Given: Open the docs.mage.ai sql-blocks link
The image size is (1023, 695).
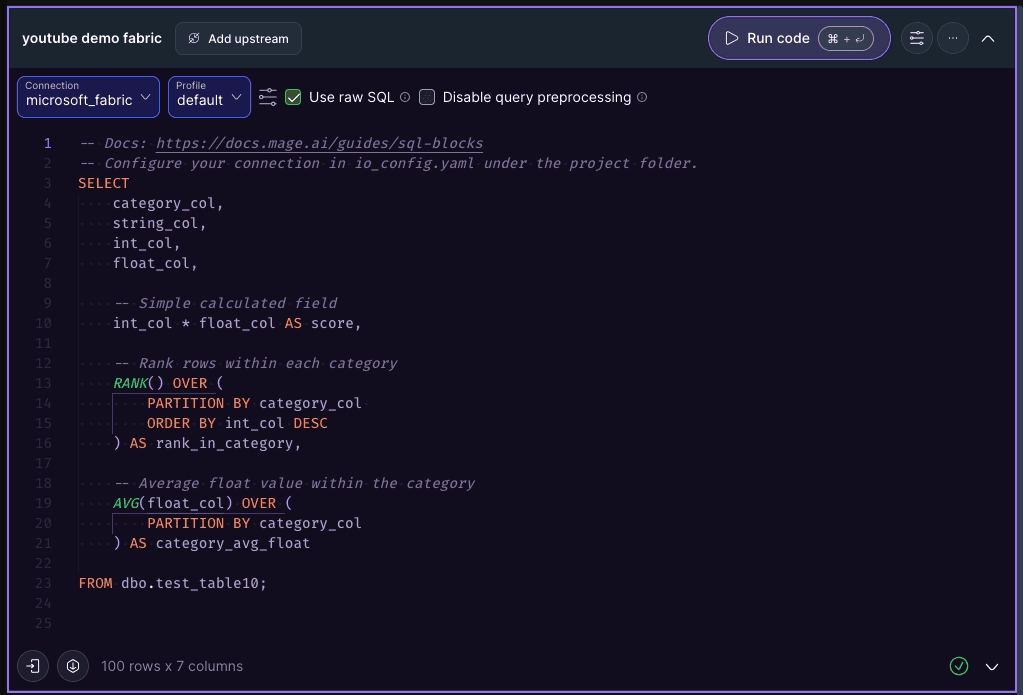Looking at the screenshot, I should tap(319, 143).
